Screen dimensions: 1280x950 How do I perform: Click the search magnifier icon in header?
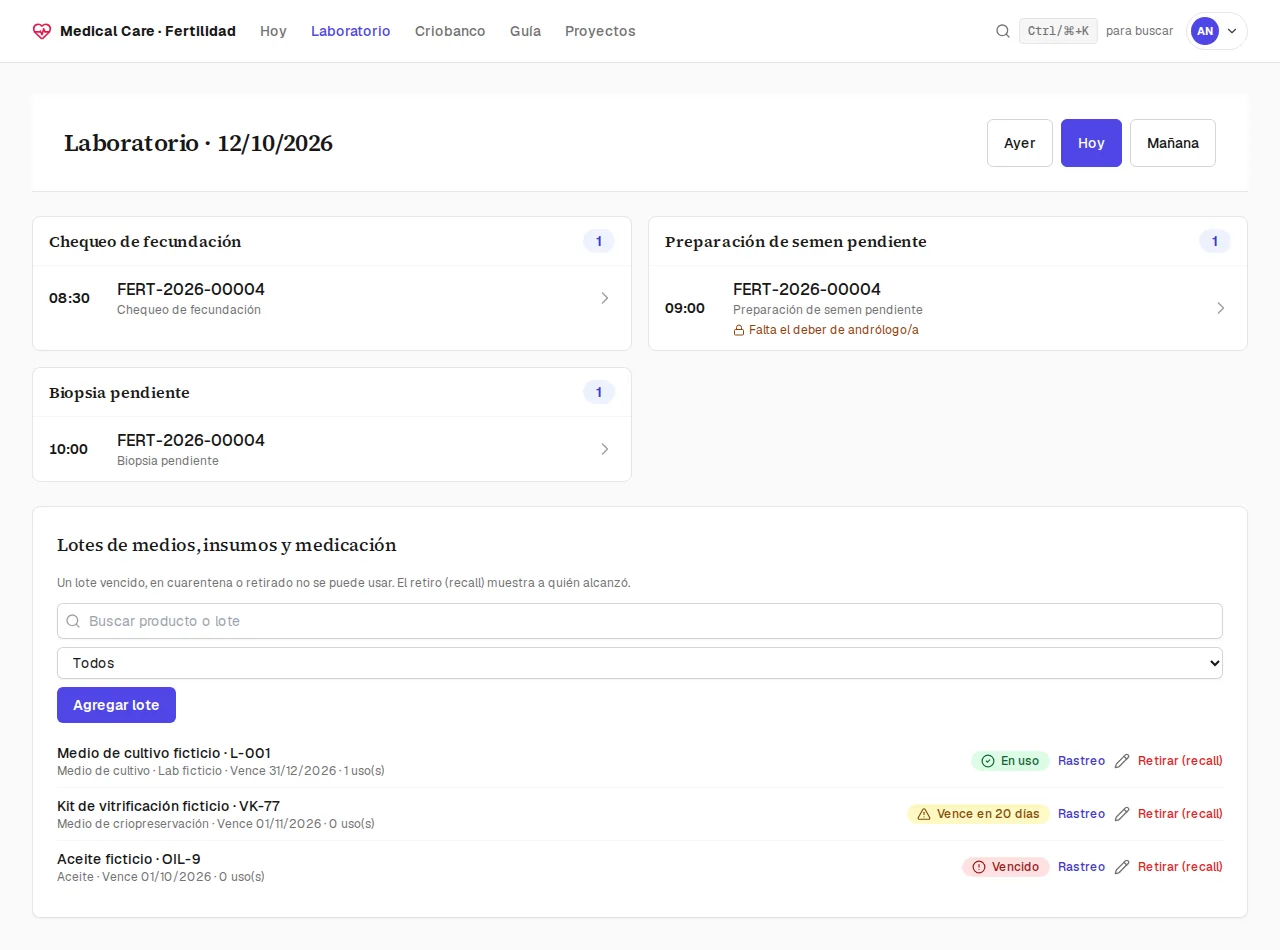click(1003, 31)
